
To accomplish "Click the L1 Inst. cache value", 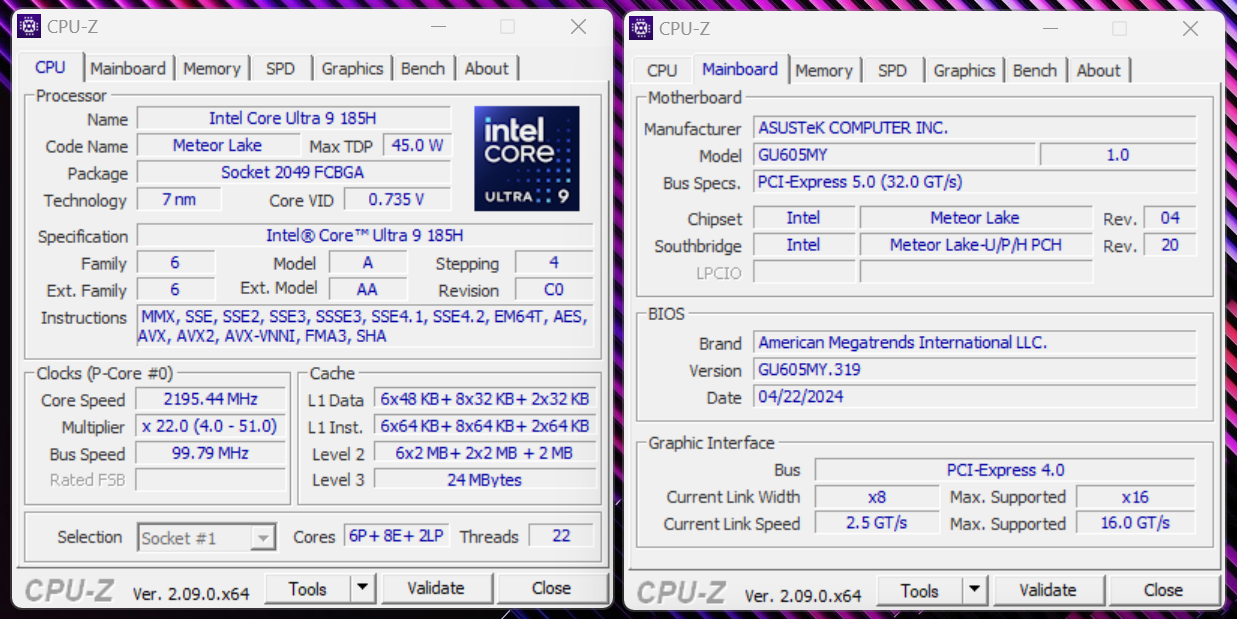I will click(485, 426).
